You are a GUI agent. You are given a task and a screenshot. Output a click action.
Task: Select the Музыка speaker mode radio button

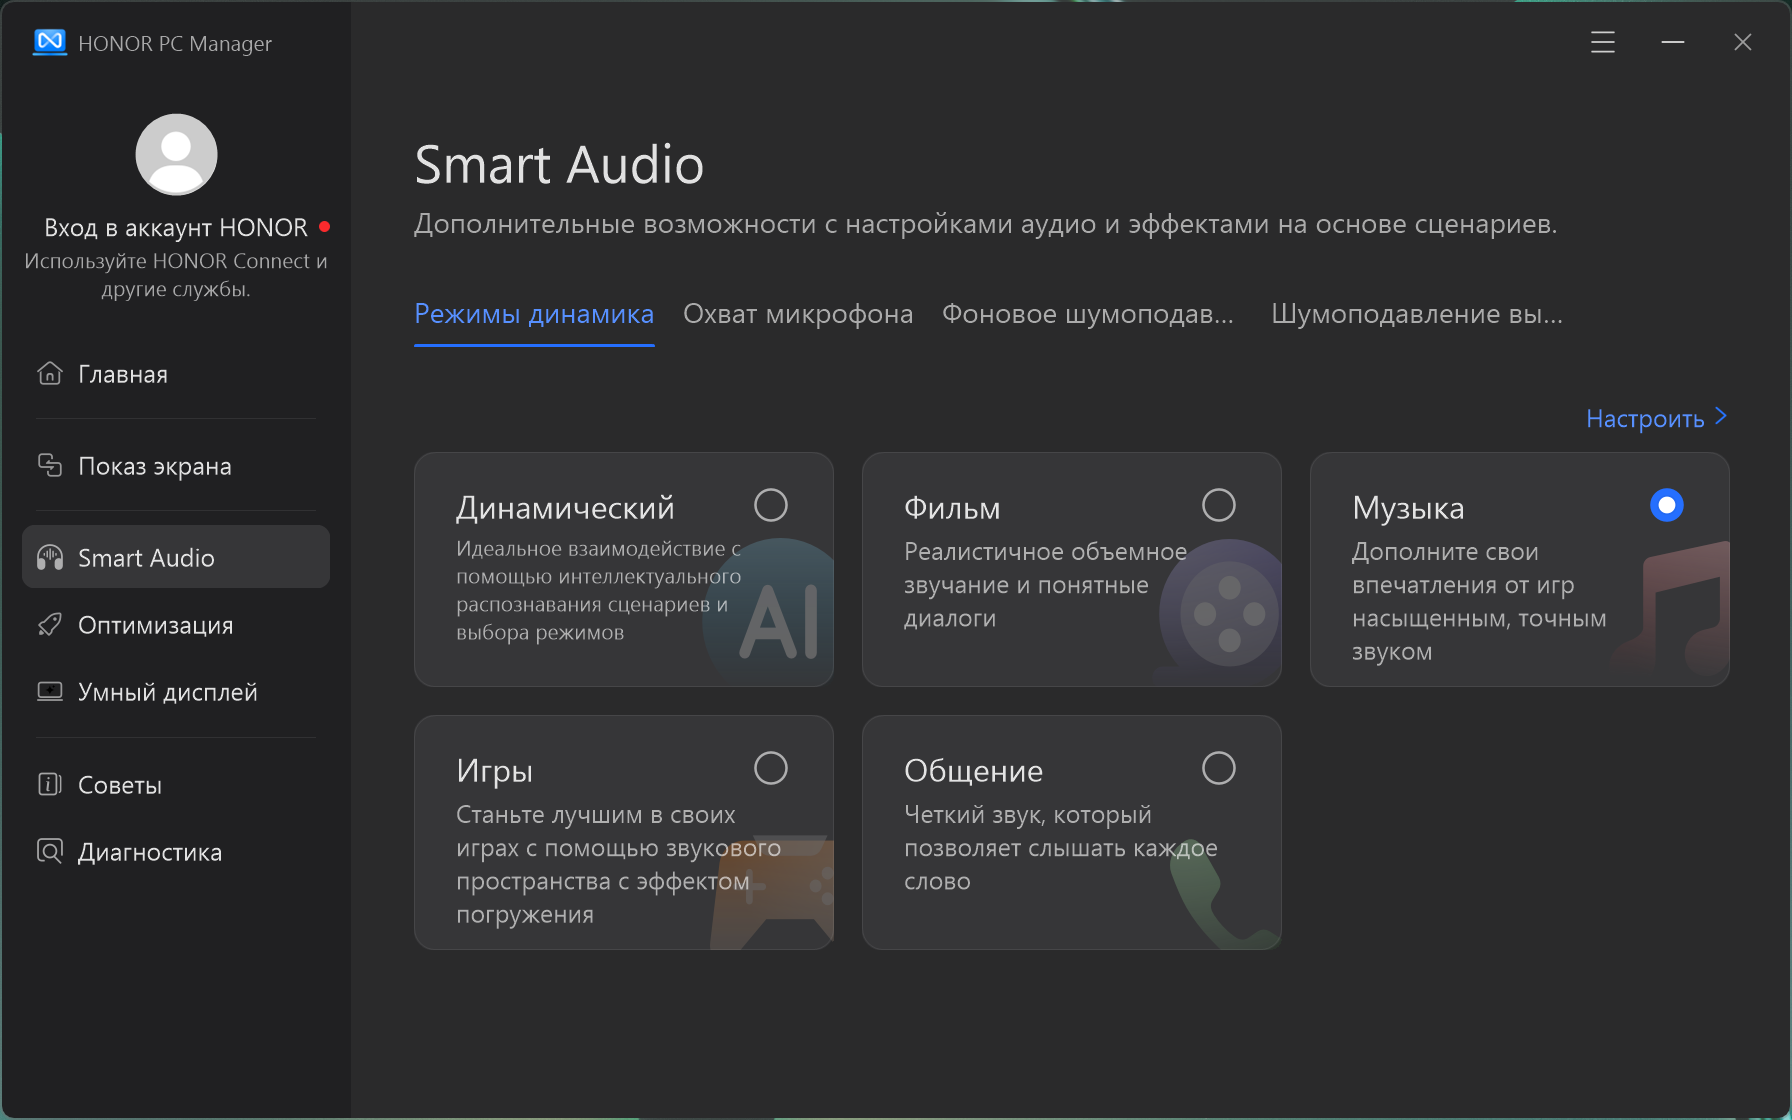coord(1667,505)
